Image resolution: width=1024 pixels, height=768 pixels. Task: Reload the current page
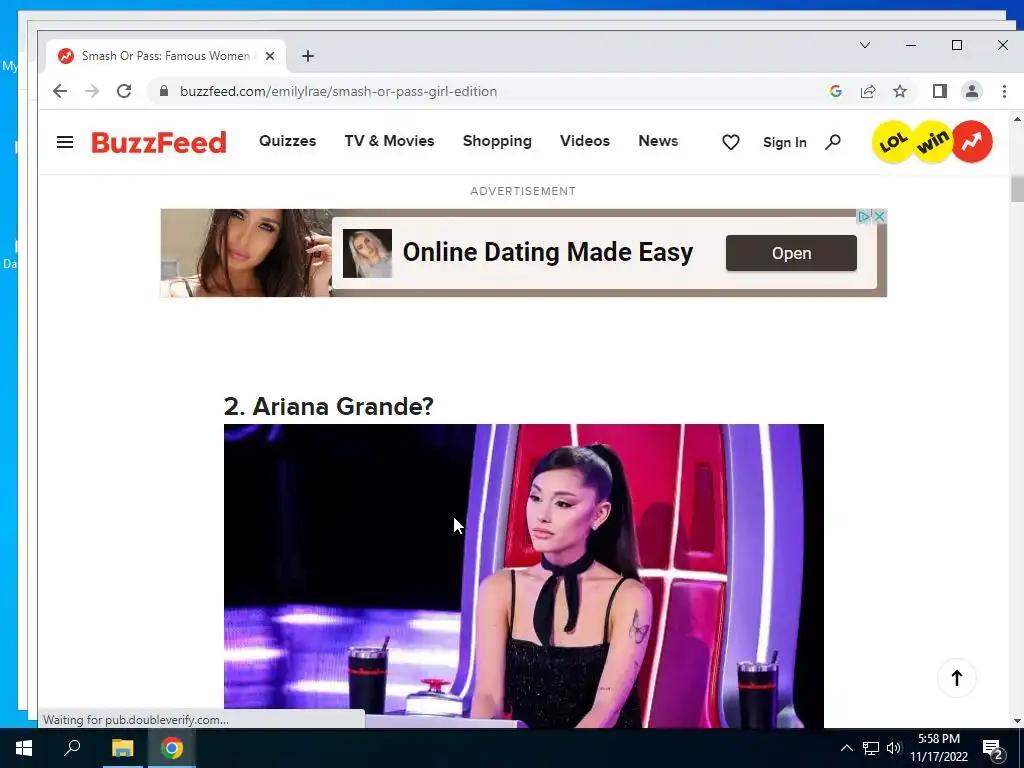pos(124,91)
